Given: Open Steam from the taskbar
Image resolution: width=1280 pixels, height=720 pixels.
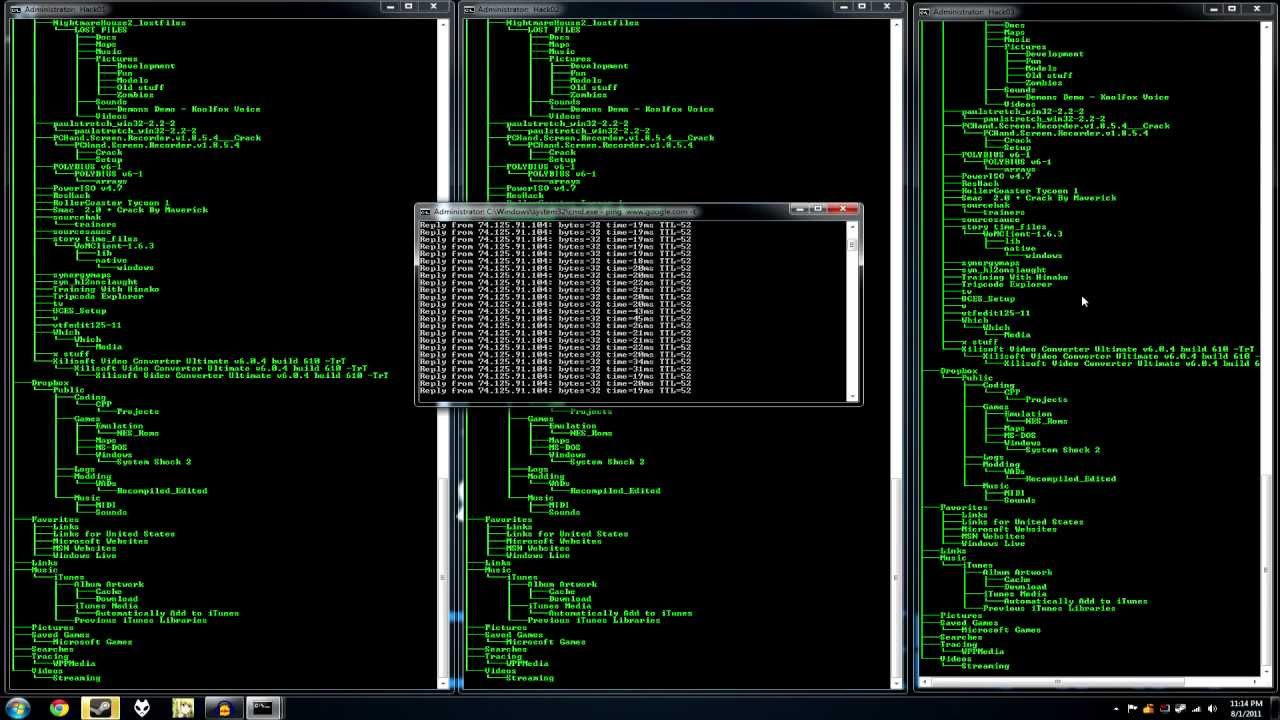Looking at the screenshot, I should (x=100, y=708).
